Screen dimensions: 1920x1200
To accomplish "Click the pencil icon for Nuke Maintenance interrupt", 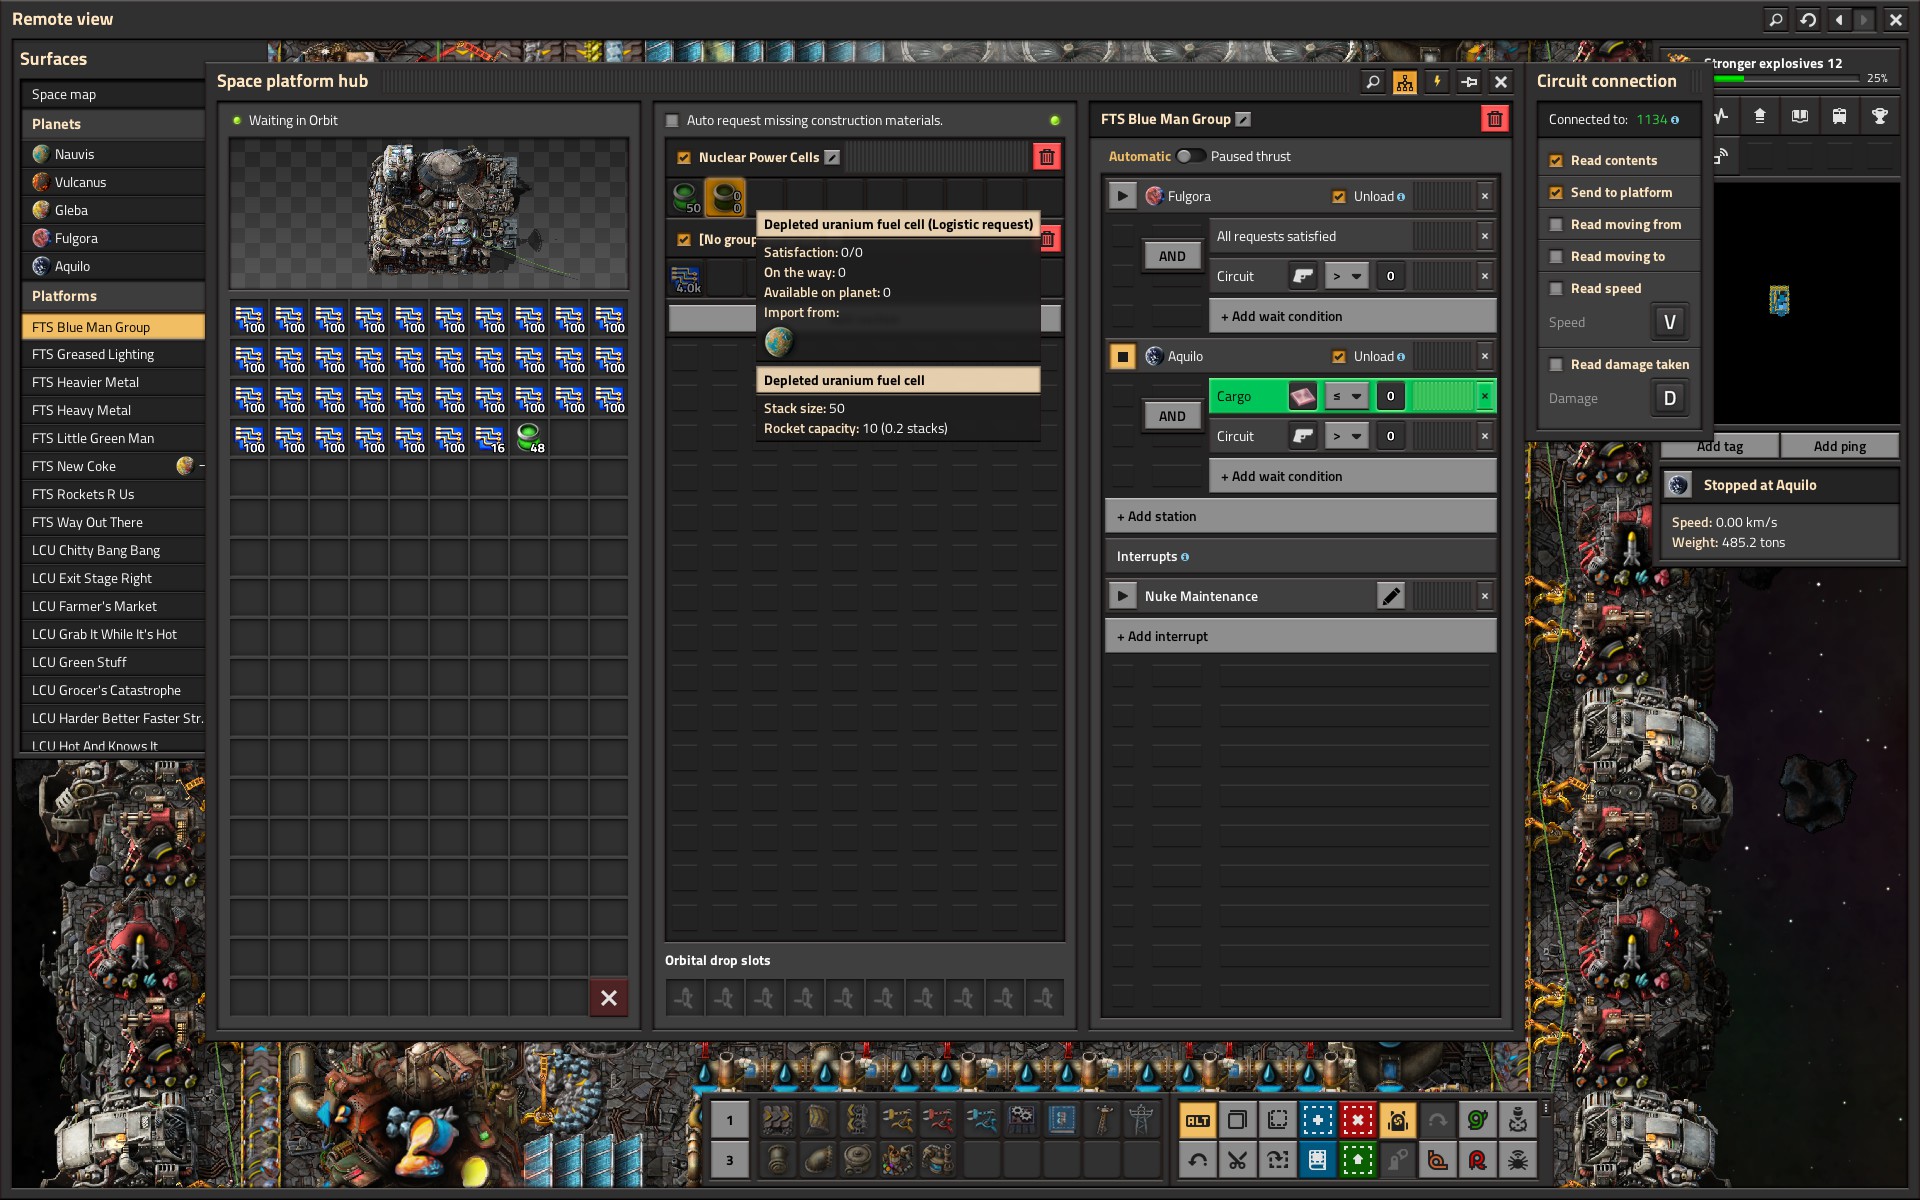I will coord(1390,596).
